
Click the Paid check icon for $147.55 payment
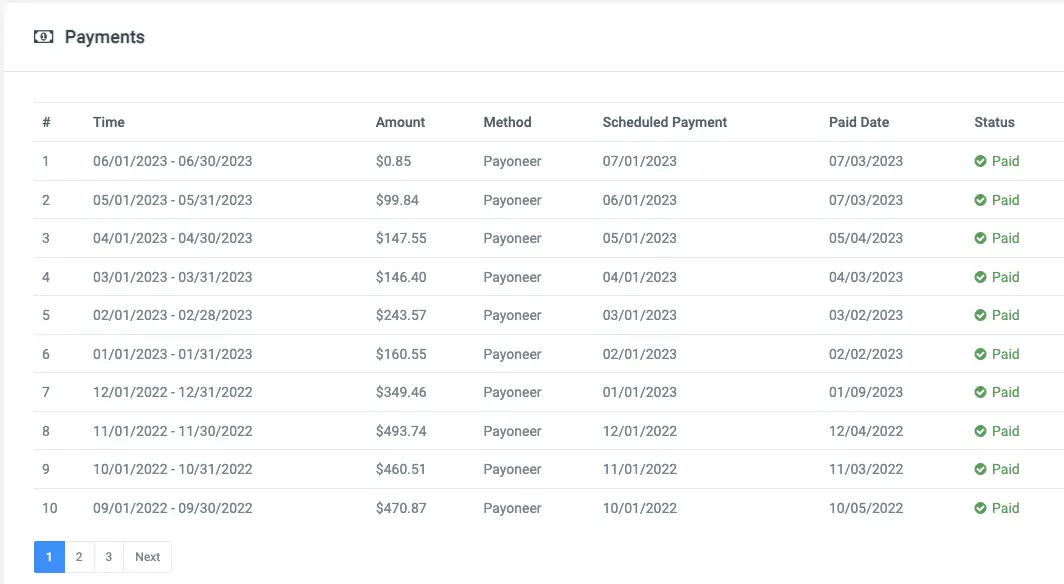(981, 238)
